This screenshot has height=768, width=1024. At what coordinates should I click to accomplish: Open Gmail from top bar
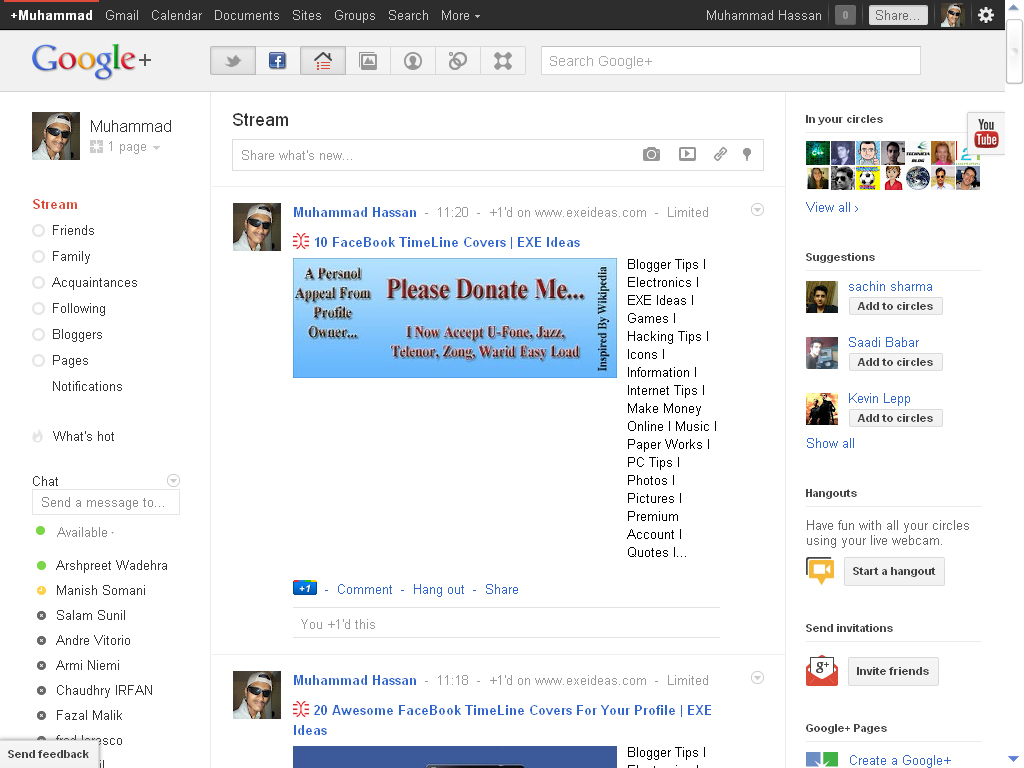point(121,15)
